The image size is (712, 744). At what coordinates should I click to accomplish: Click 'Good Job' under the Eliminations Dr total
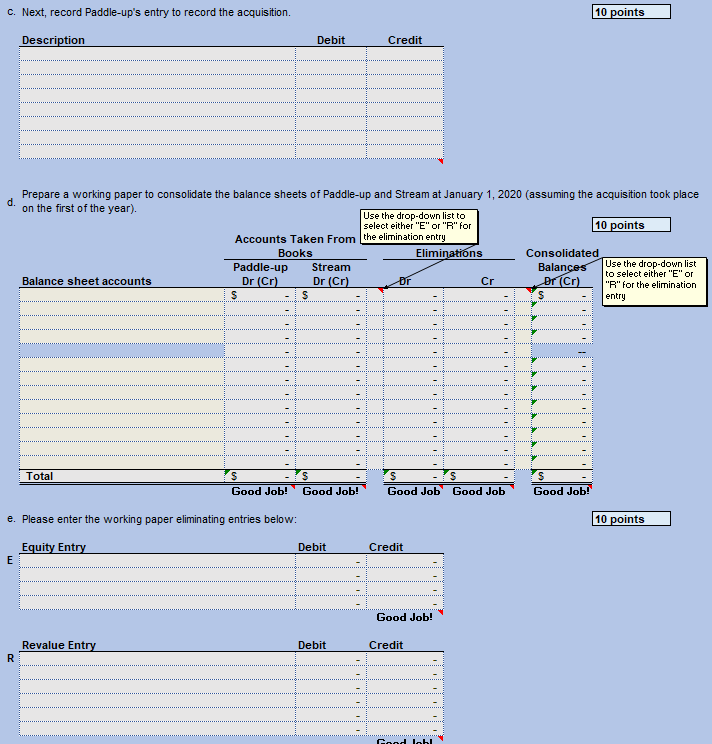click(413, 491)
